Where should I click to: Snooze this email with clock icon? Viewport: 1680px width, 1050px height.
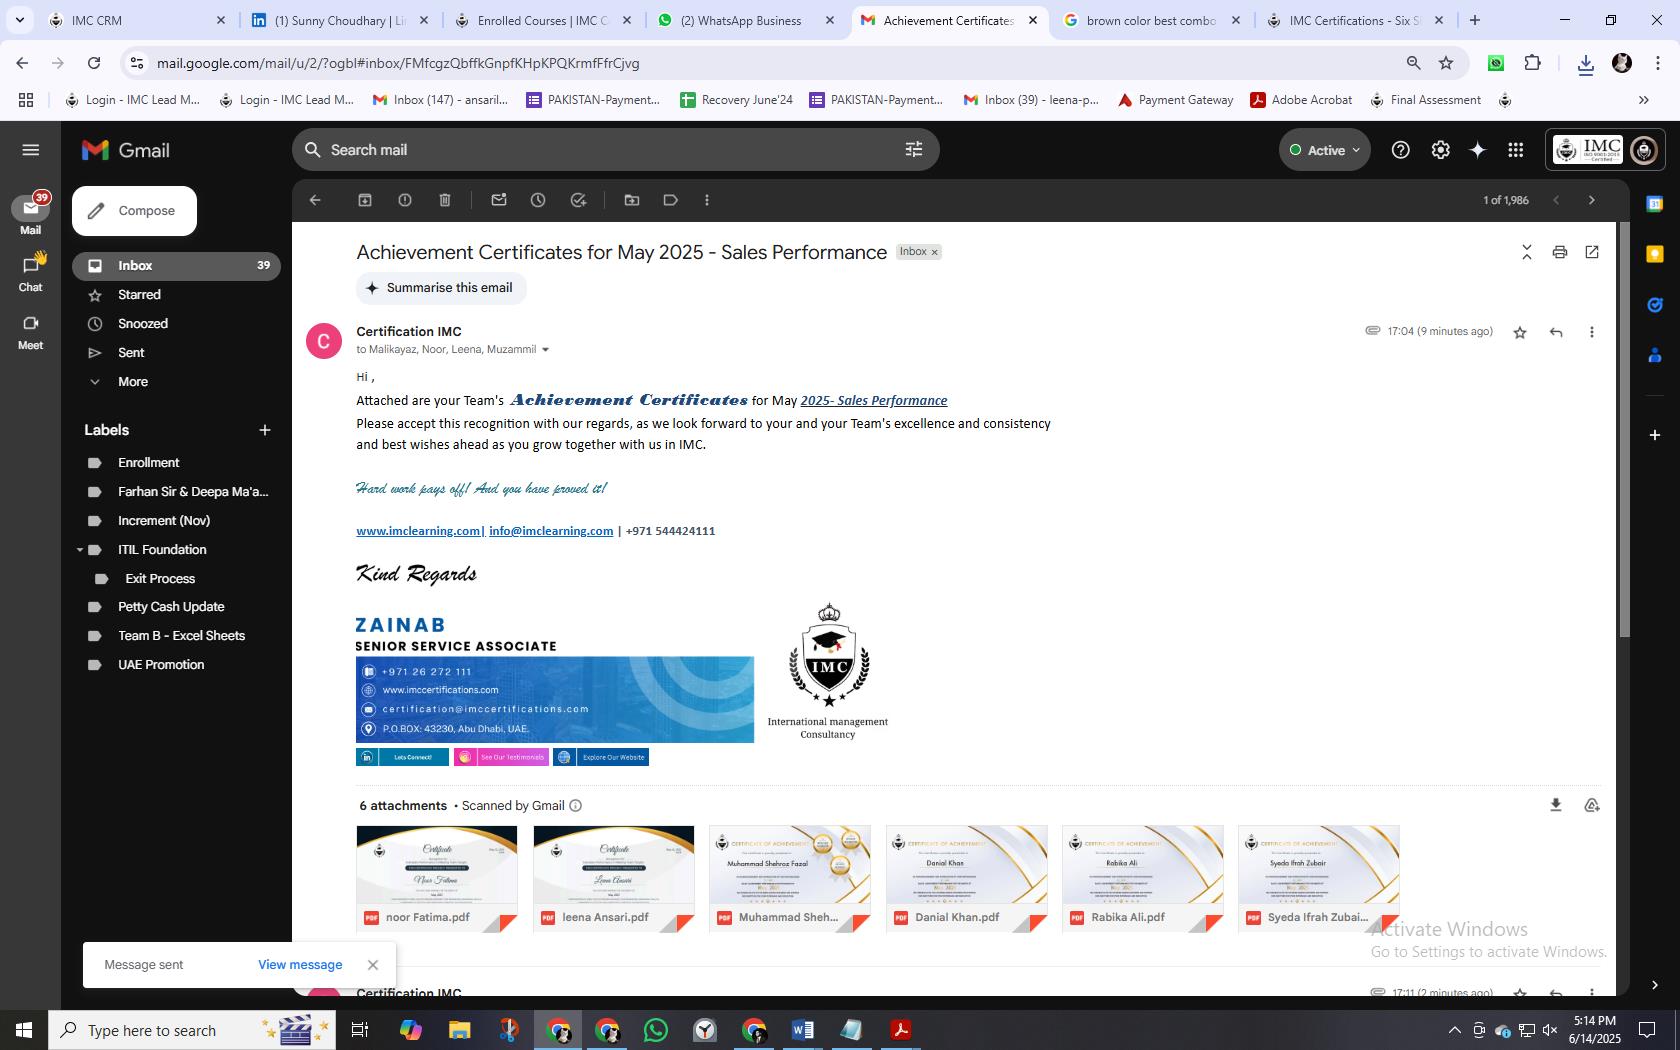[538, 200]
